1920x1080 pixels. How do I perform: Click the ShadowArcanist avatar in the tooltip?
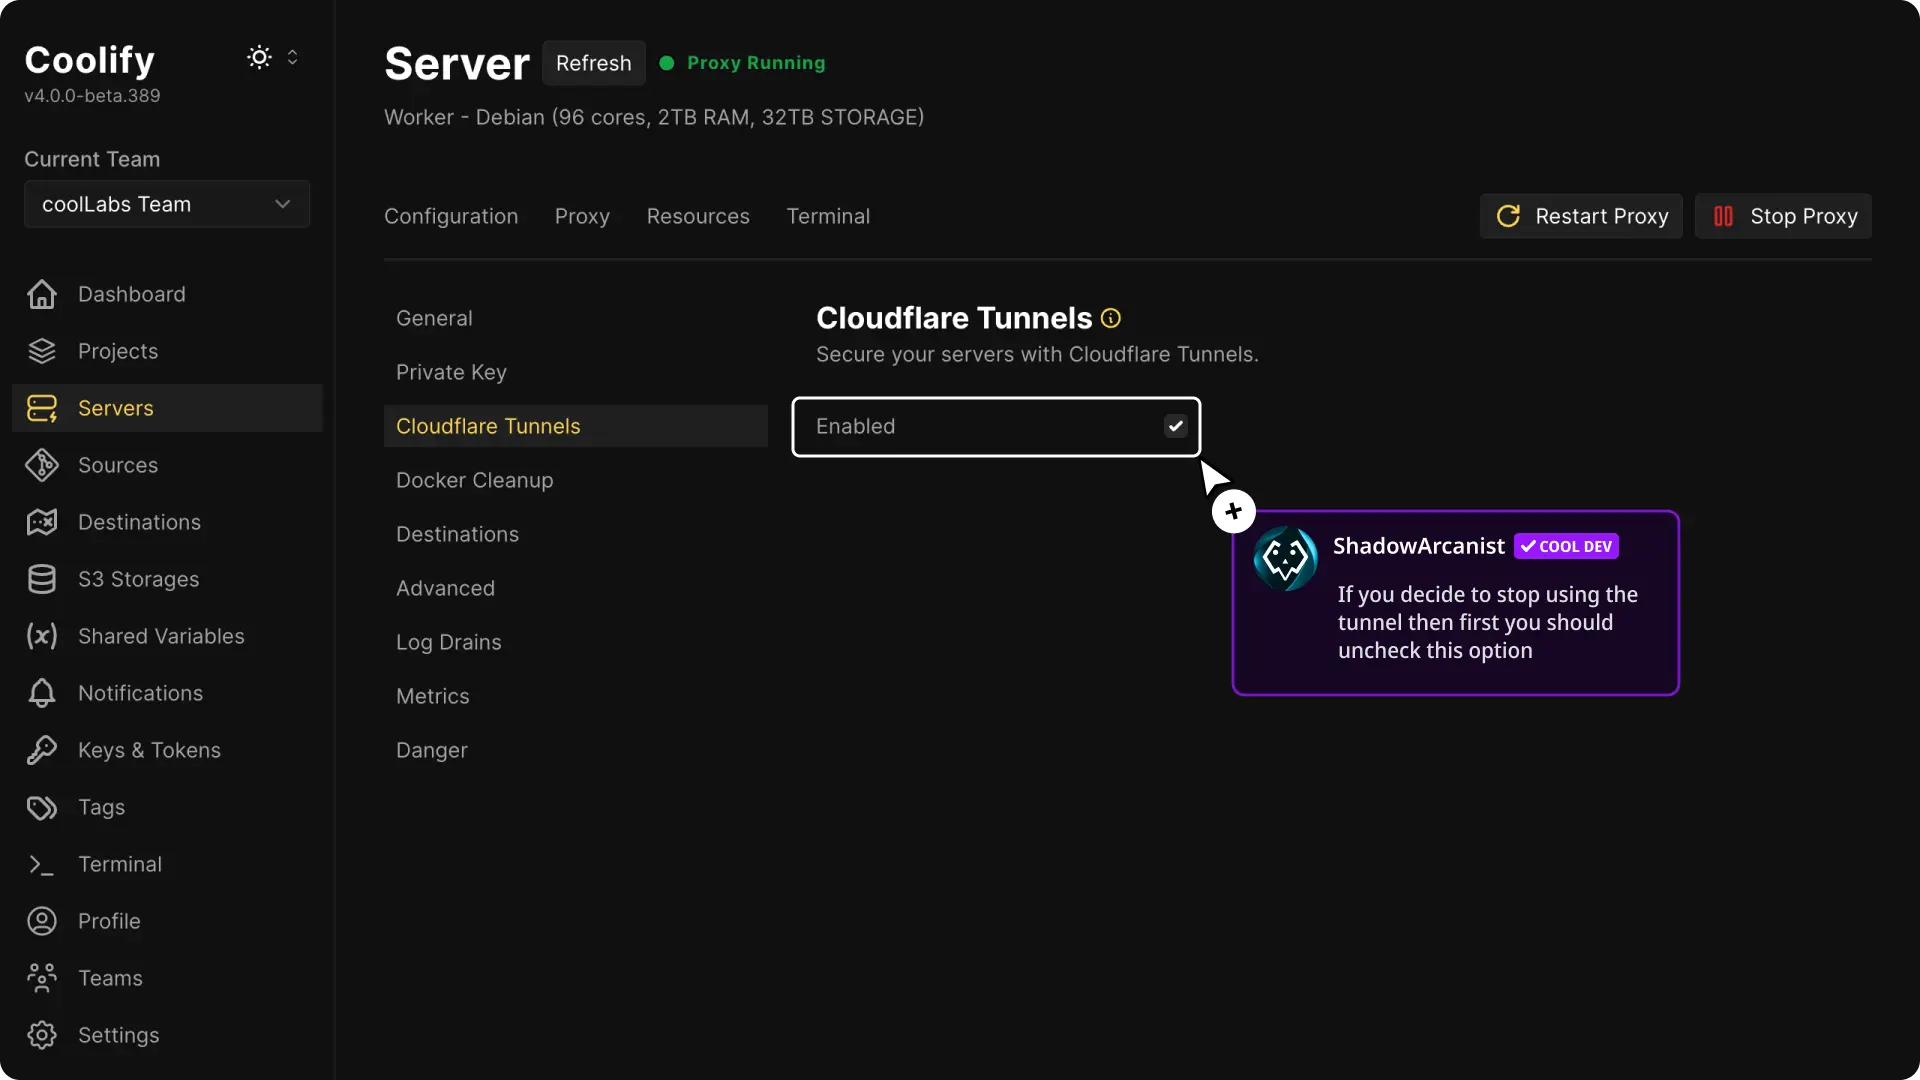(x=1285, y=558)
